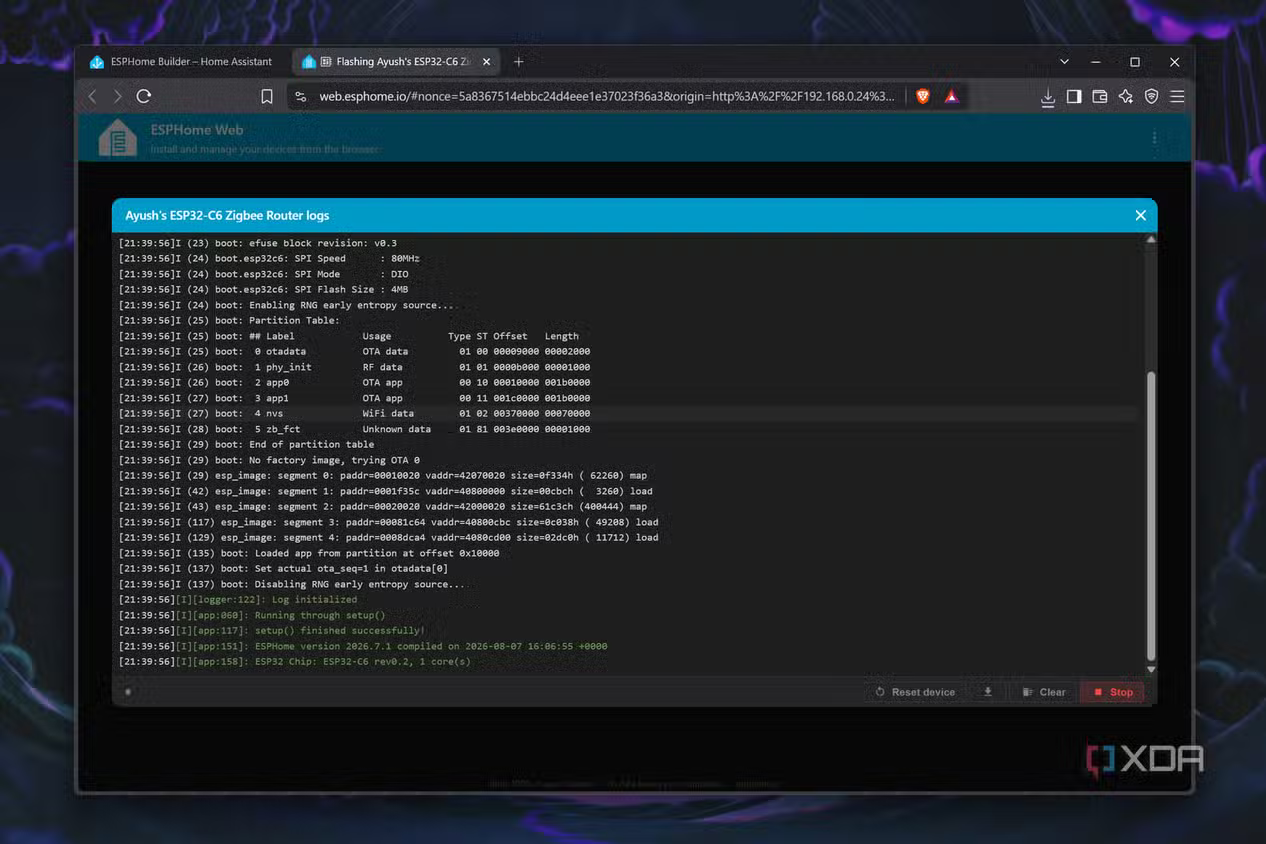Open the ESPHome Web three-dot menu
1266x844 pixels.
pyautogui.click(x=1154, y=138)
